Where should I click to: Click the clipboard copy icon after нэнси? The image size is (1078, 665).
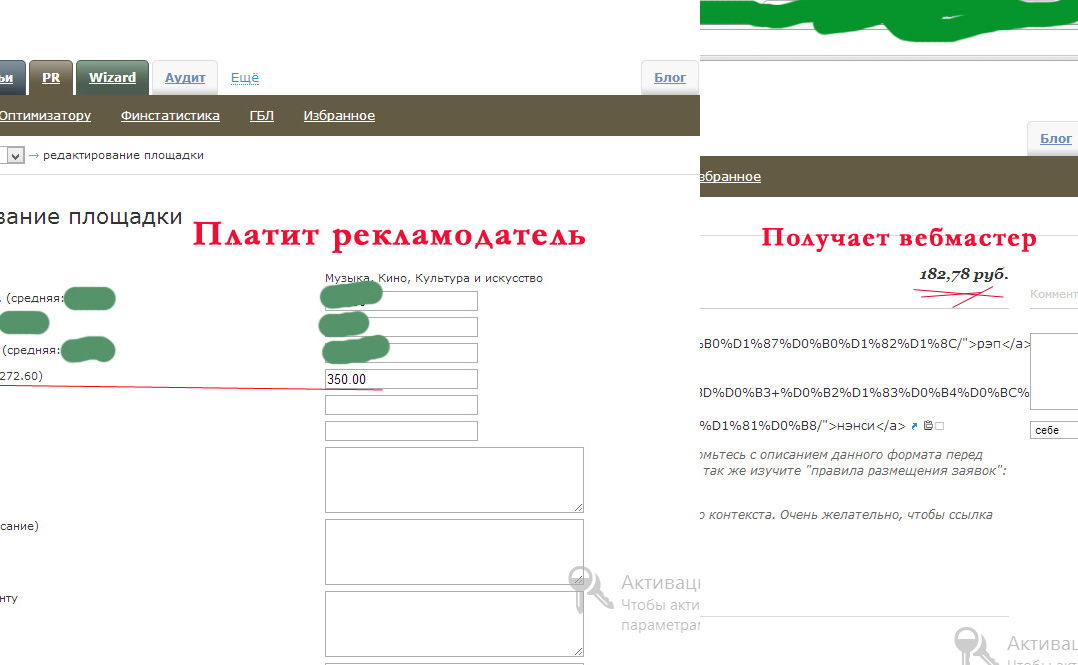(x=928, y=426)
